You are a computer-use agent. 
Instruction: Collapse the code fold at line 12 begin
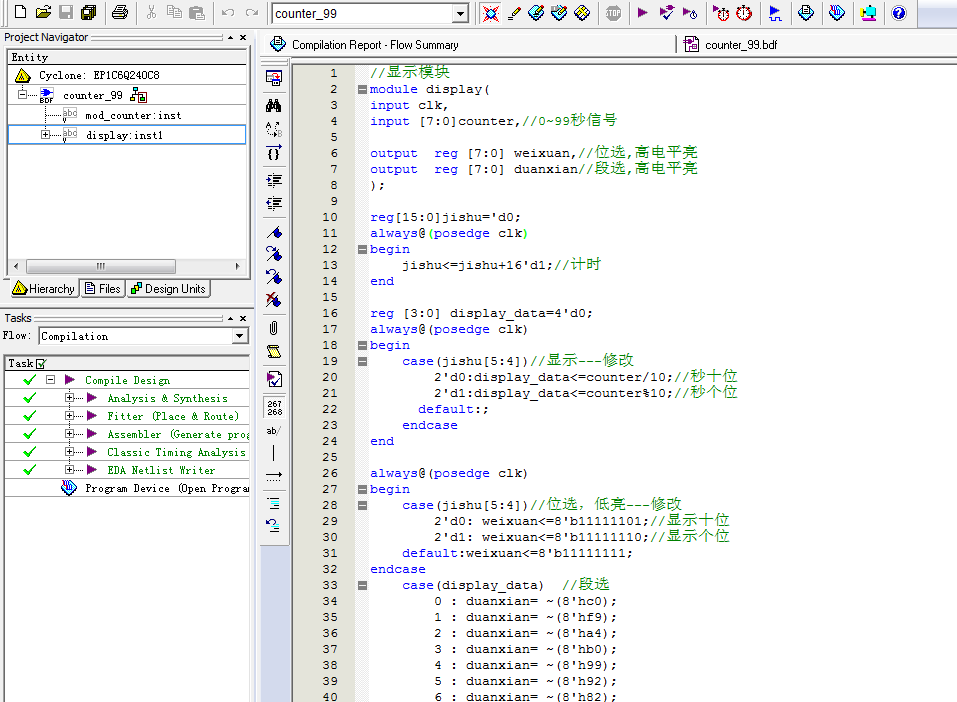coord(361,249)
